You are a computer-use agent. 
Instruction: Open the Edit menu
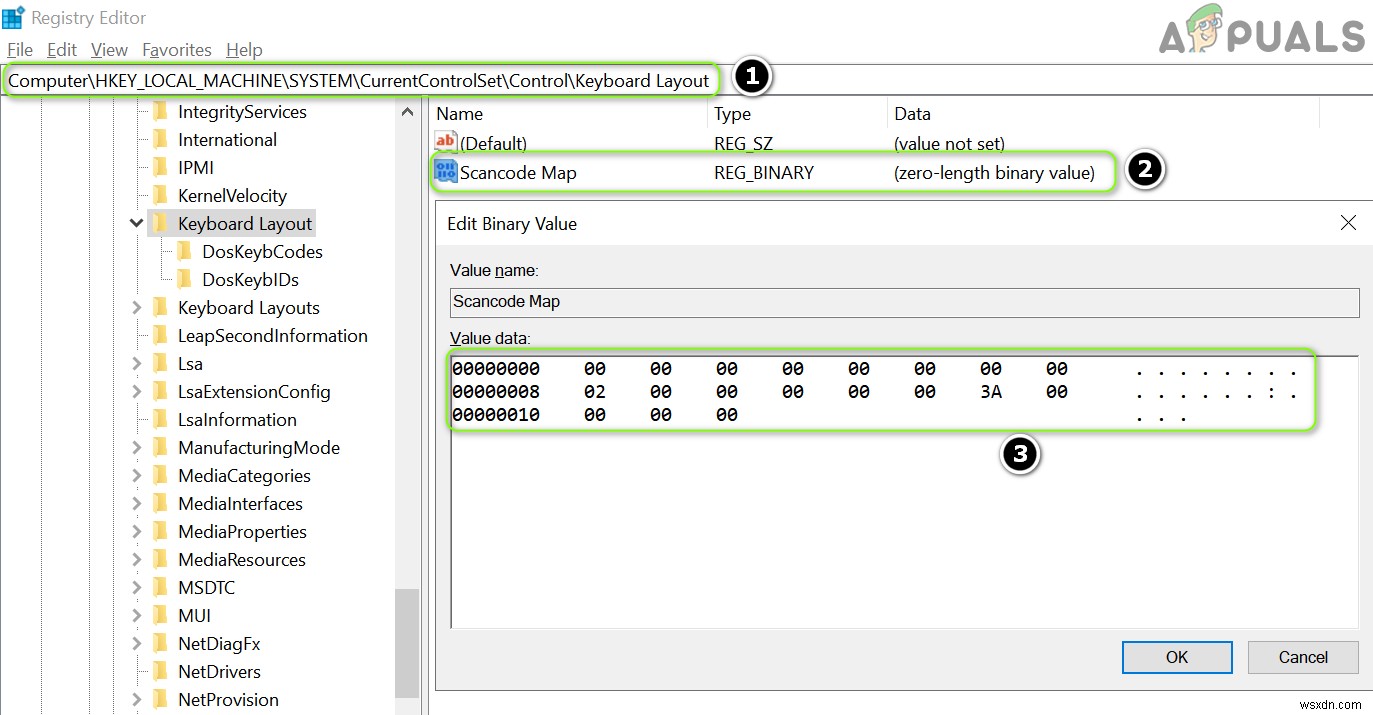(62, 50)
